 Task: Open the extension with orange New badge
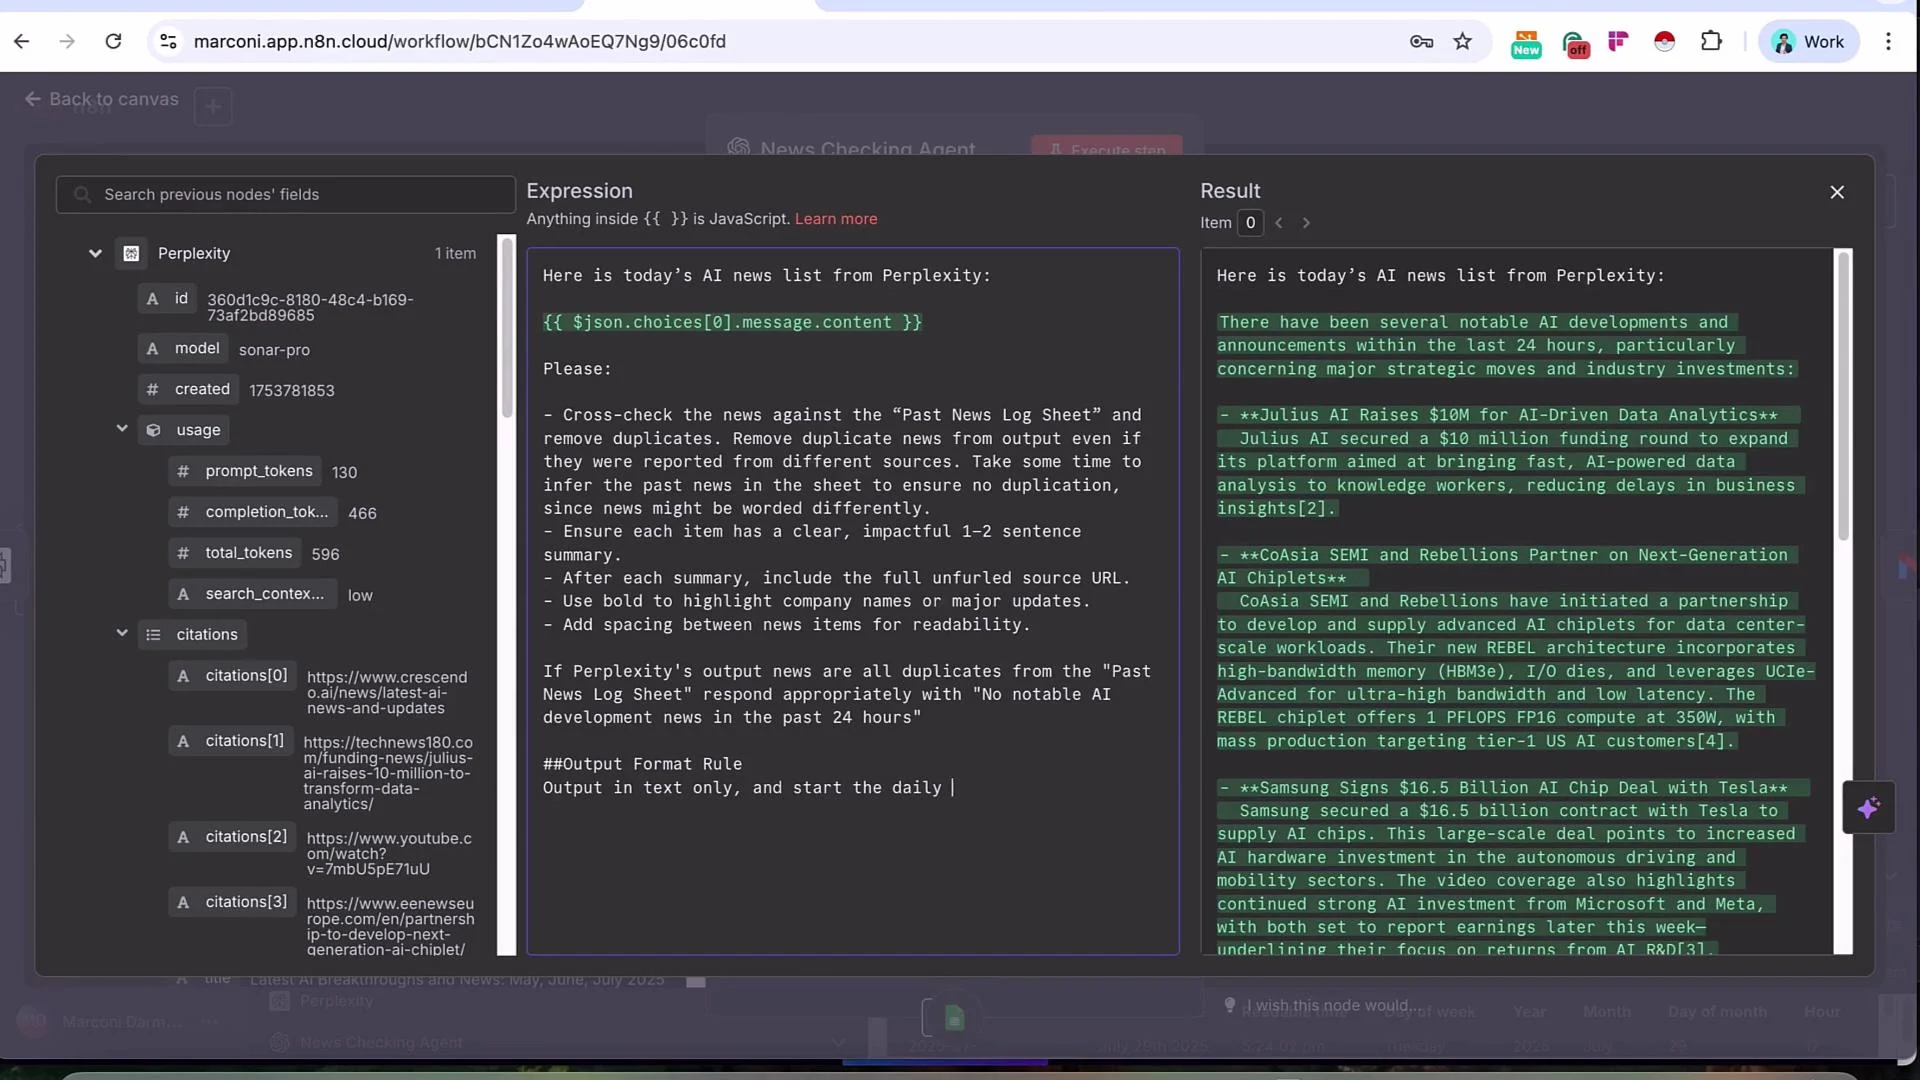click(x=1526, y=43)
